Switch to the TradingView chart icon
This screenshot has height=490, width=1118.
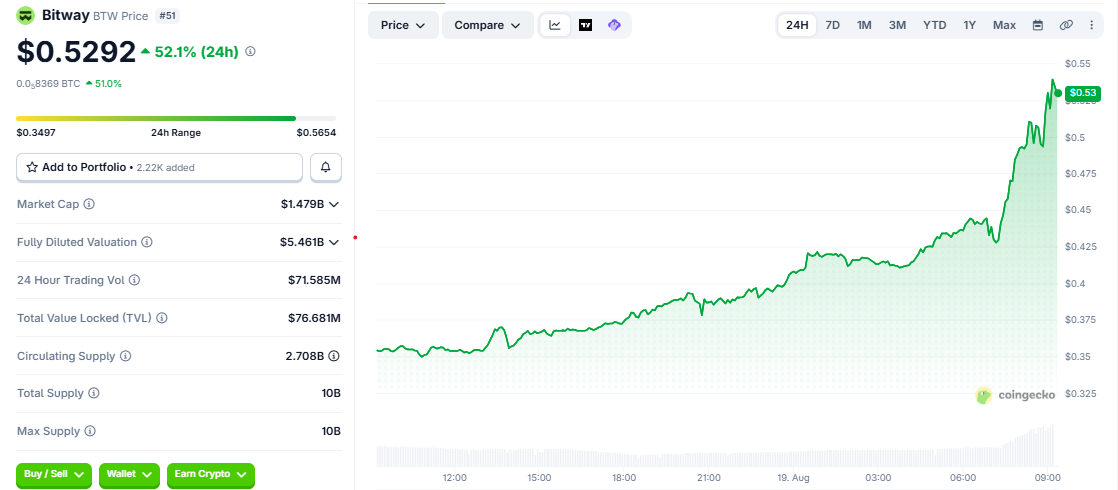tap(585, 25)
